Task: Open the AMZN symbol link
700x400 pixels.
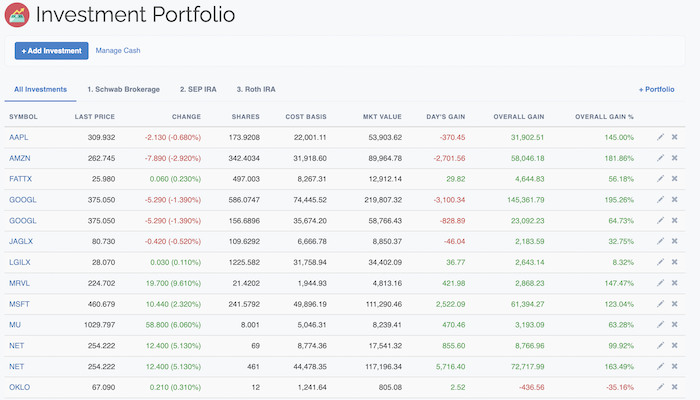Action: tap(20, 158)
